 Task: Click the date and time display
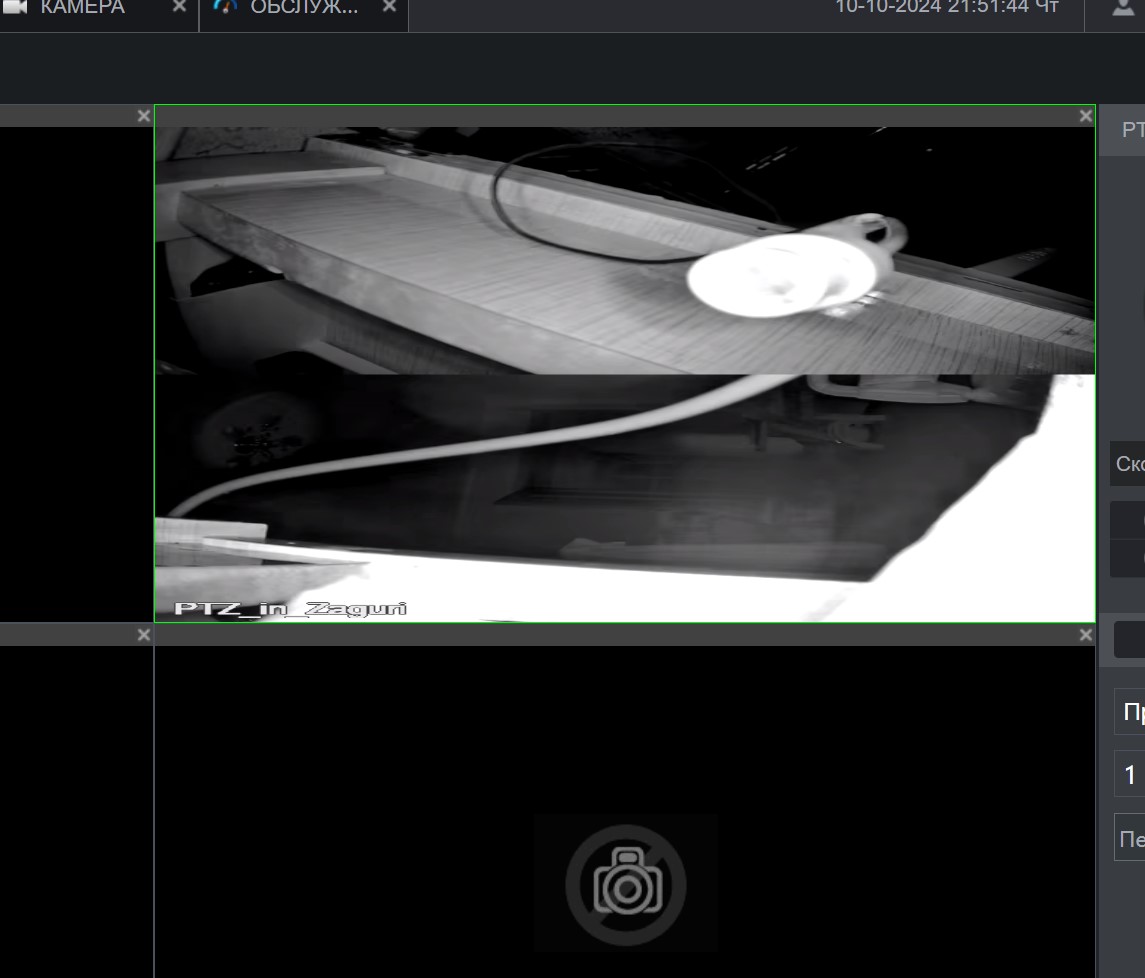(946, 8)
